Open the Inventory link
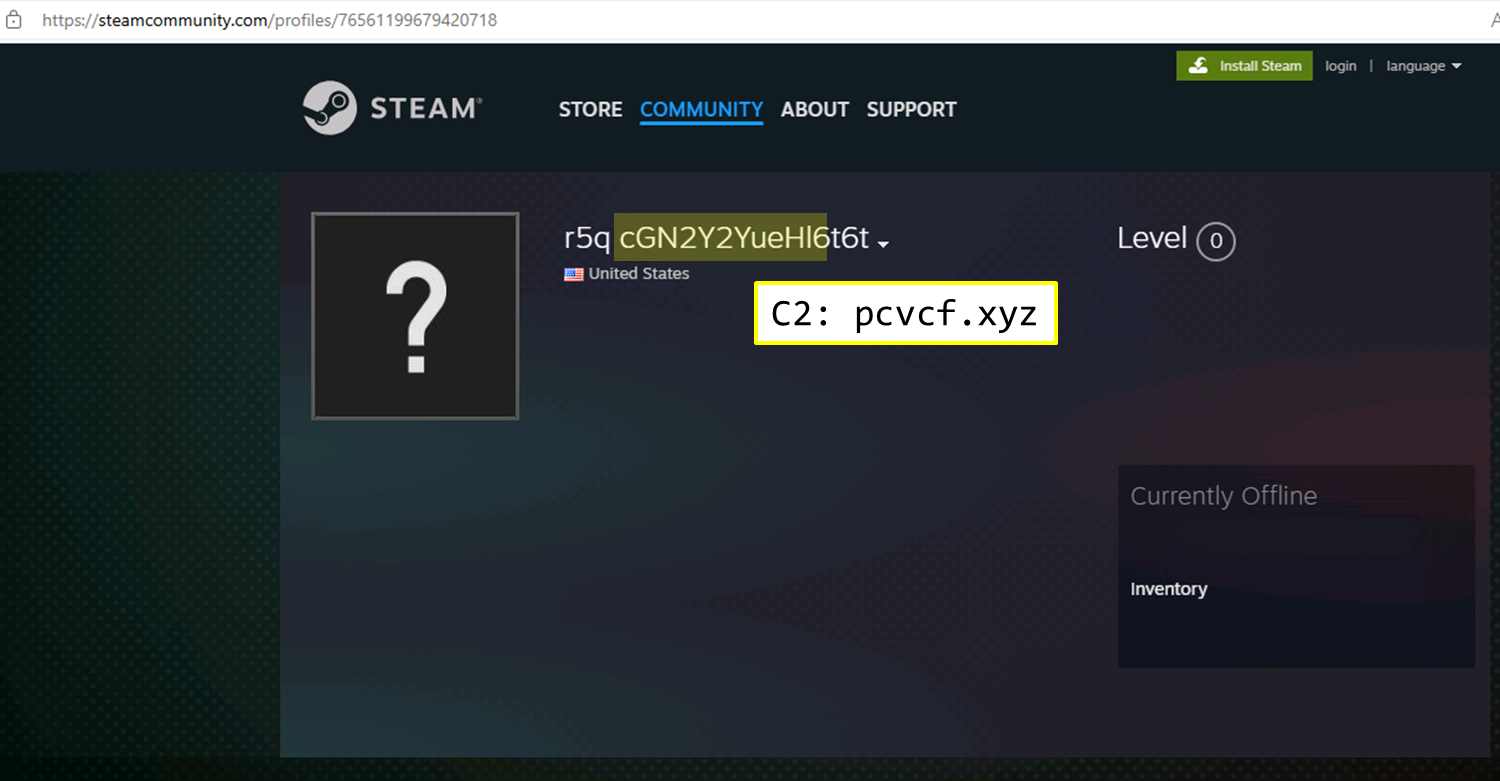The width and height of the screenshot is (1500, 781). [x=1168, y=589]
